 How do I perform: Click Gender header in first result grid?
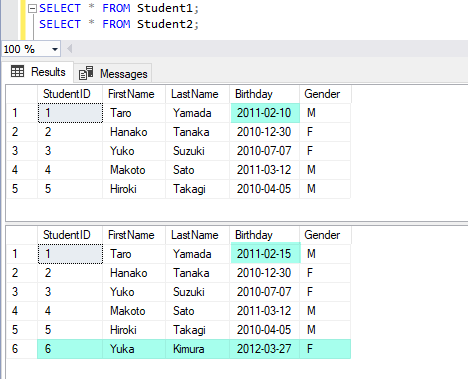(x=325, y=94)
